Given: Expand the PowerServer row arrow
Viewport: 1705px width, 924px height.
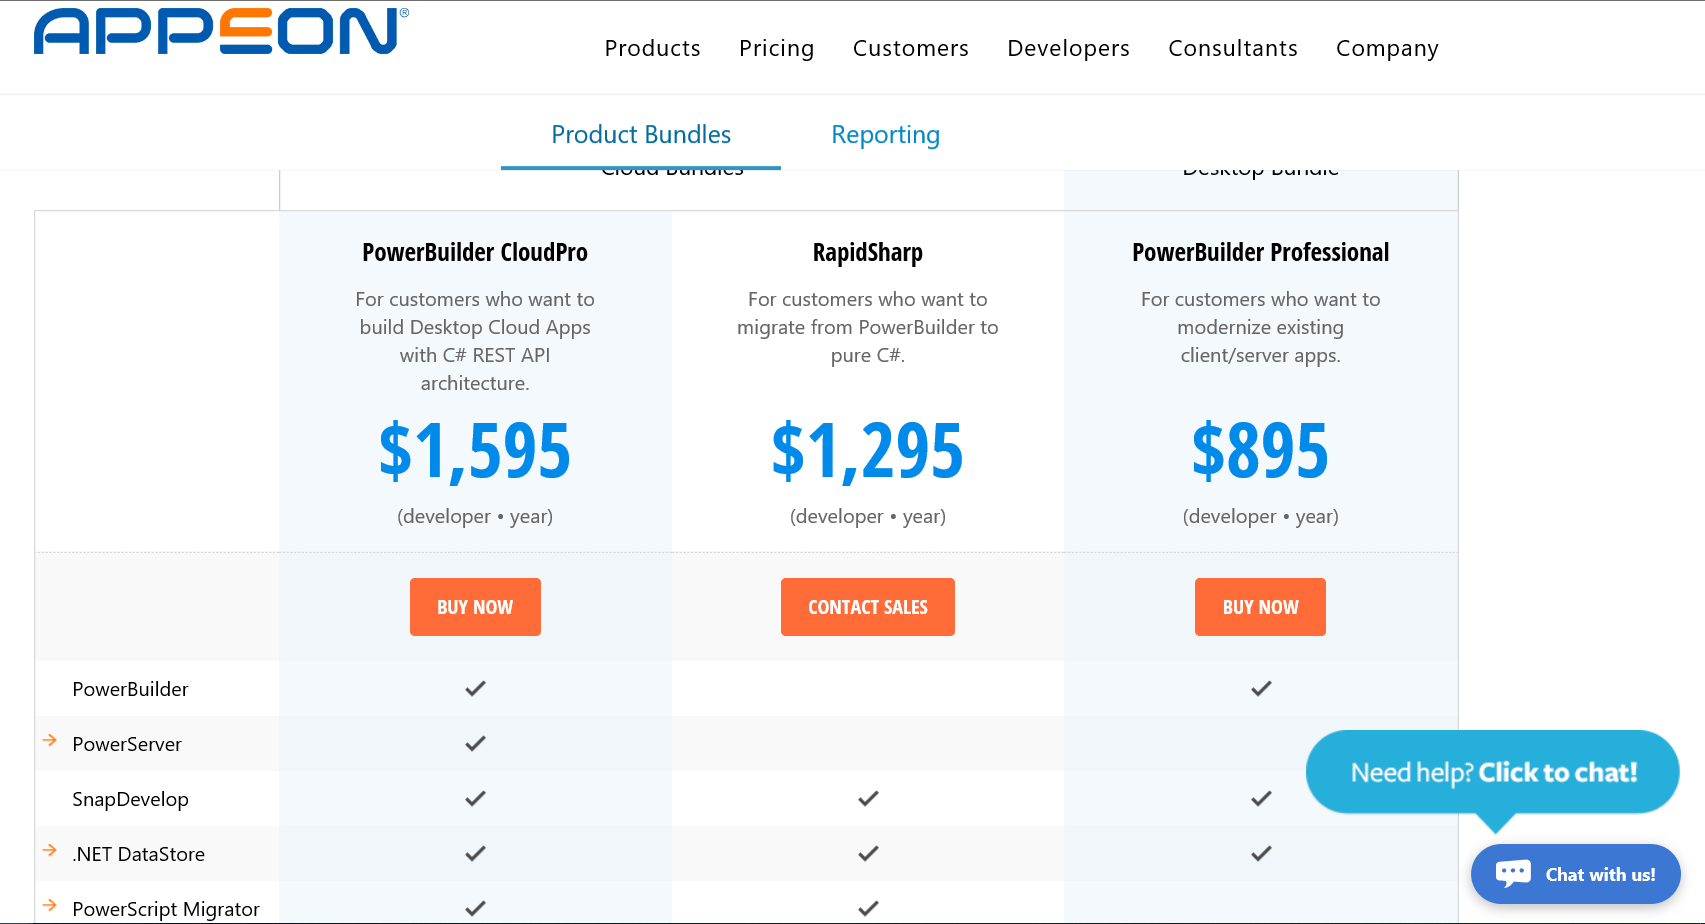Looking at the screenshot, I should point(50,740).
